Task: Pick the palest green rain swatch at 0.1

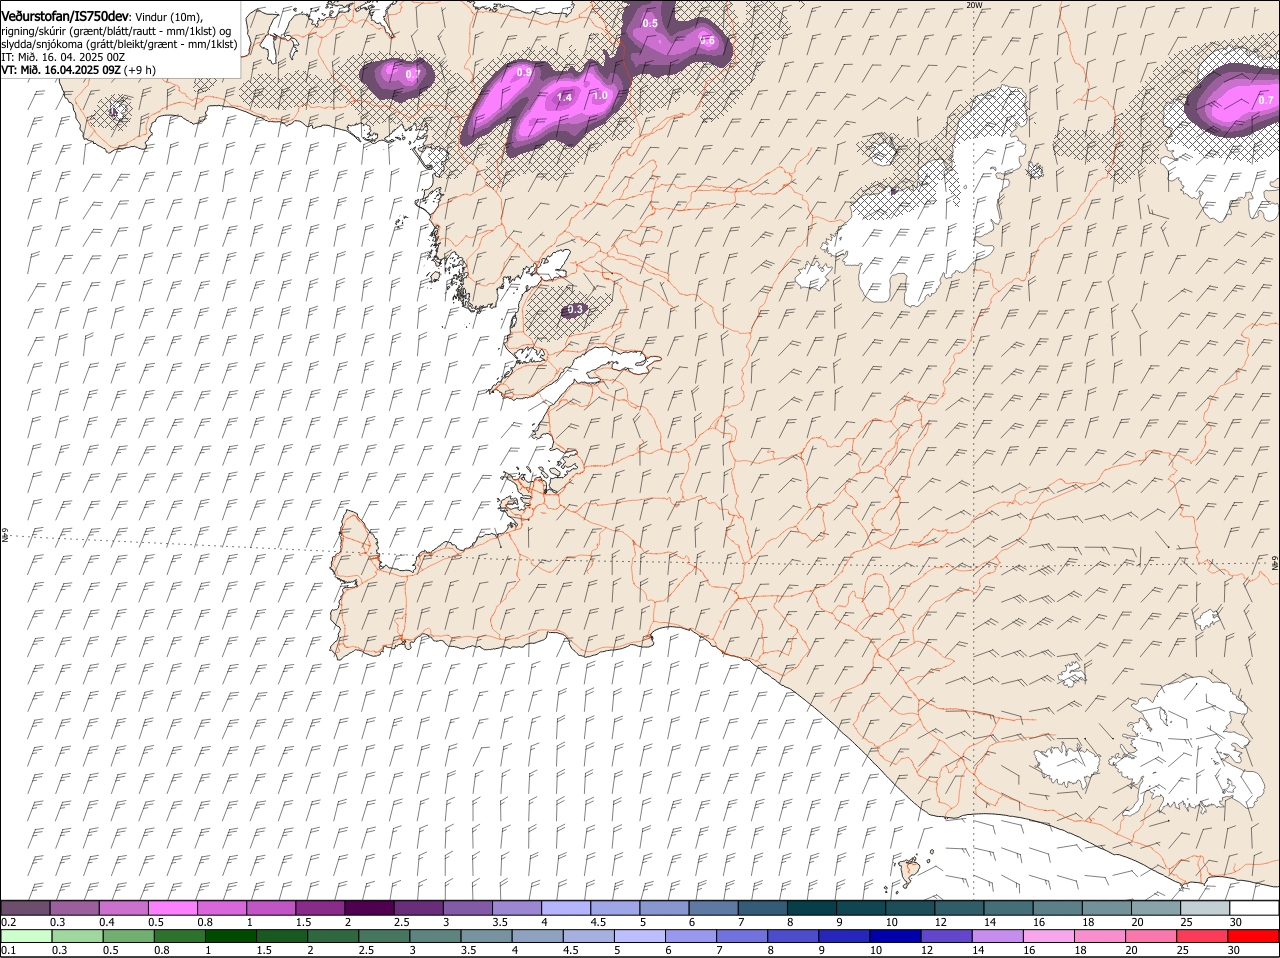Action: pos(26,936)
